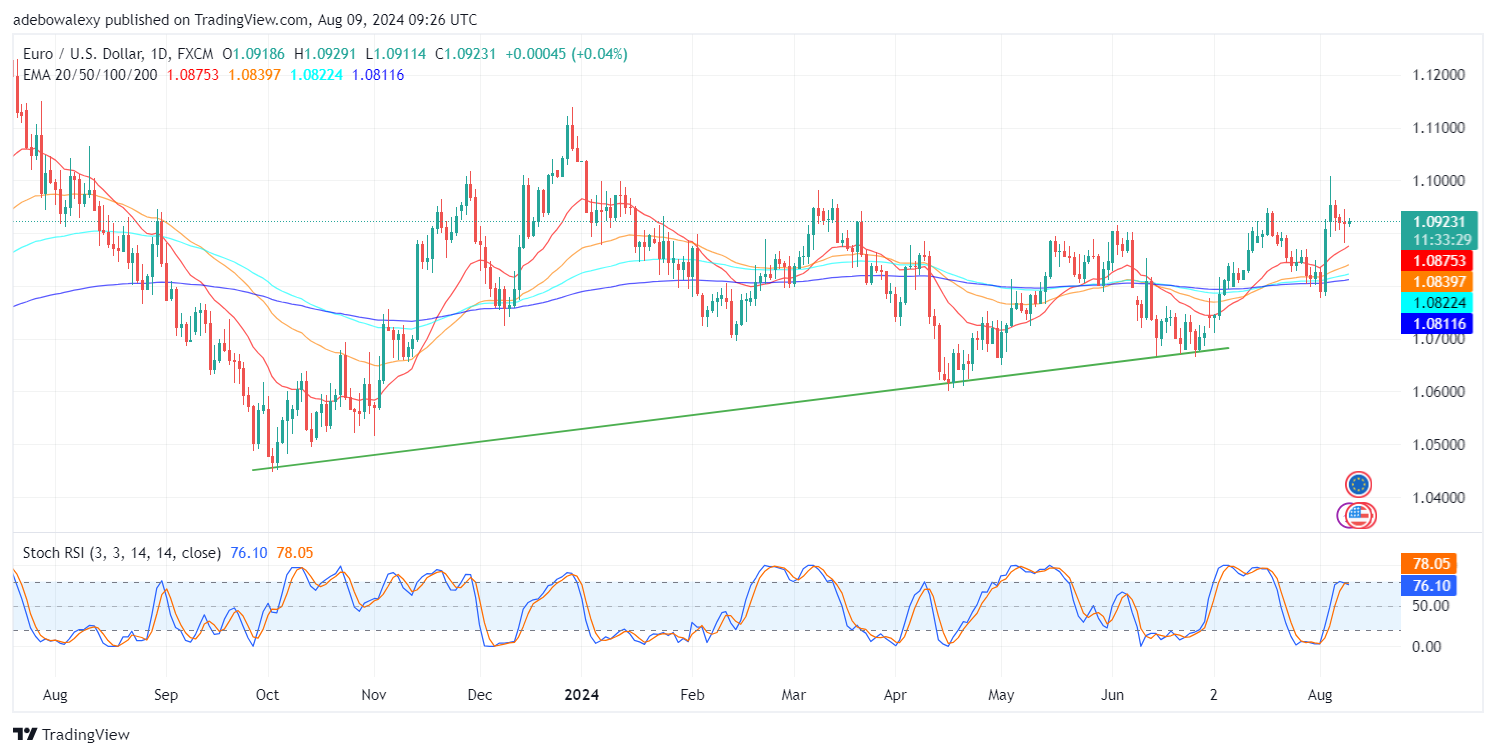This screenshot has width=1496, height=756.
Task: Click the 1.10000 price axis label
Action: click(x=1437, y=181)
